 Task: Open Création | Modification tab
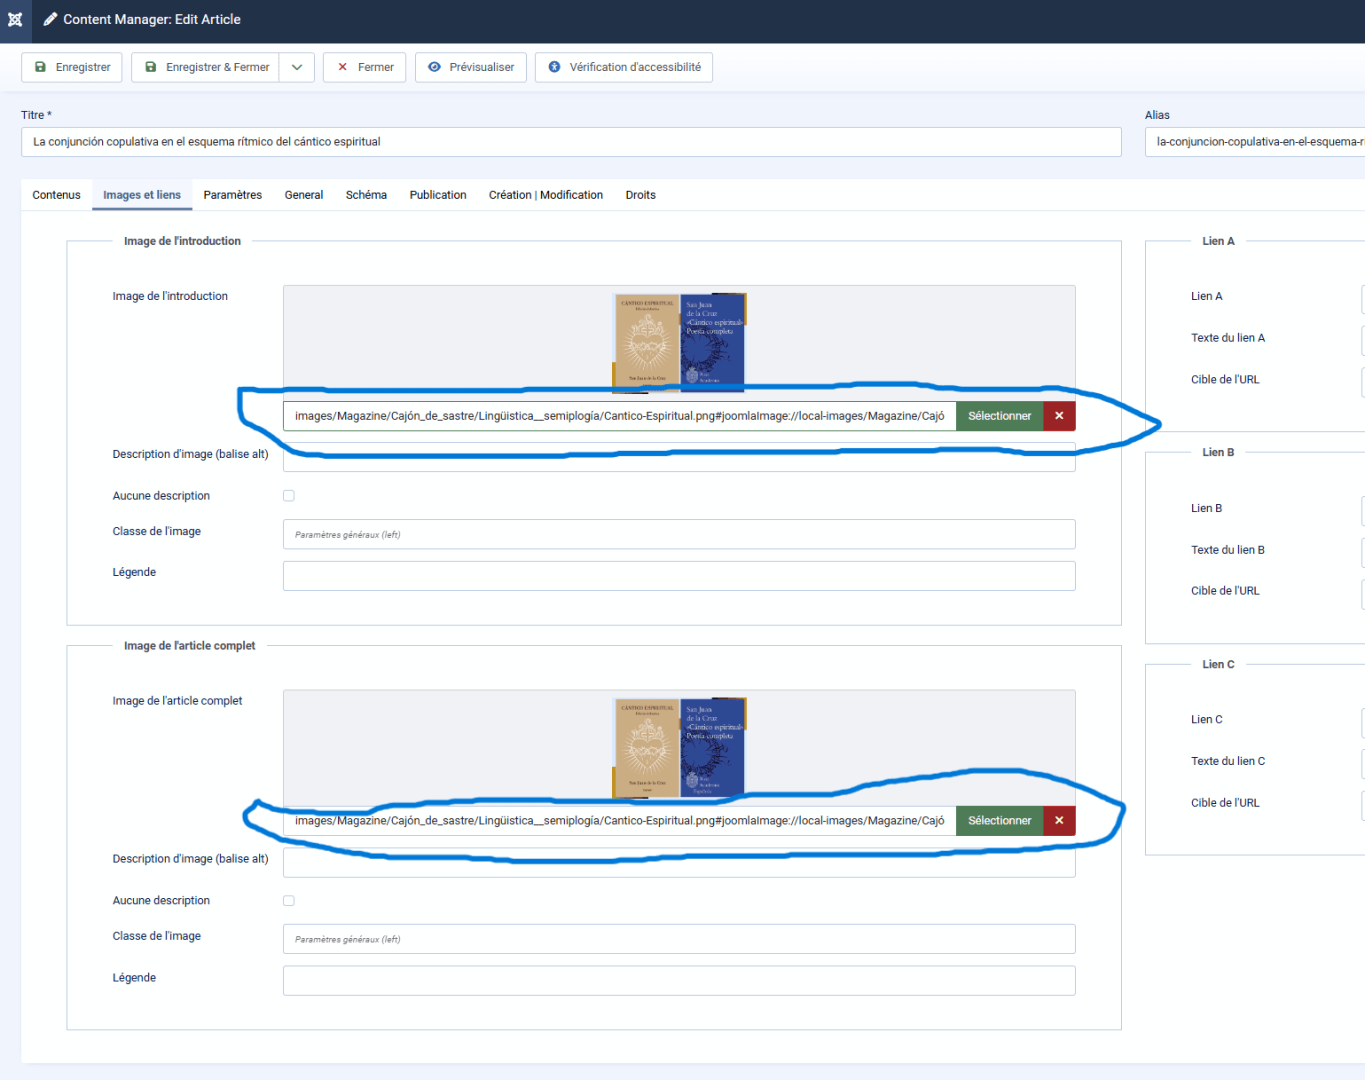[546, 195]
